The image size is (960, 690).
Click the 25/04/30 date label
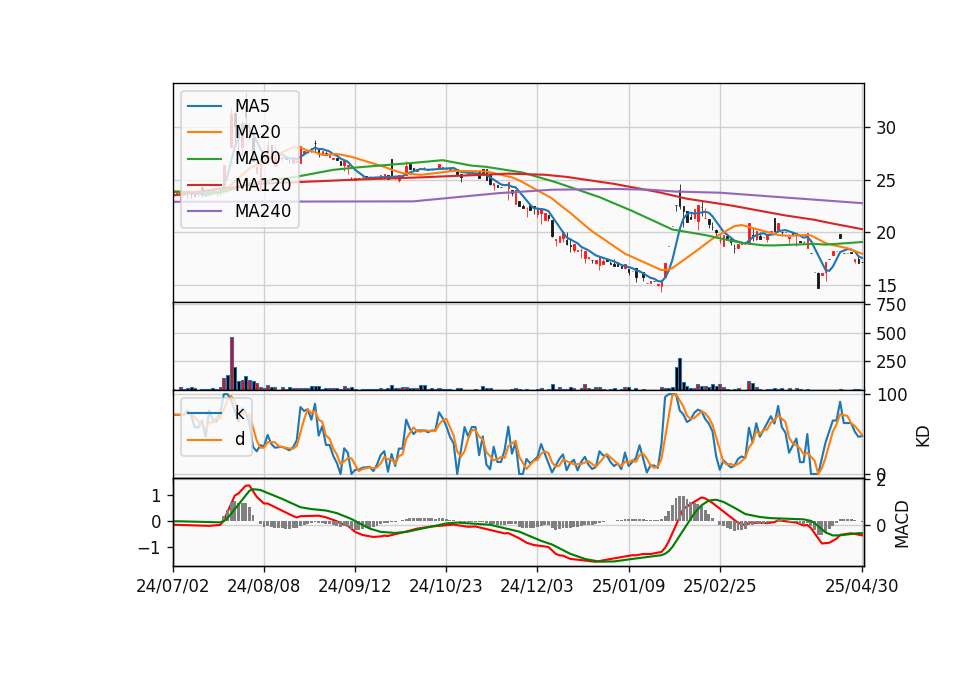point(861,586)
